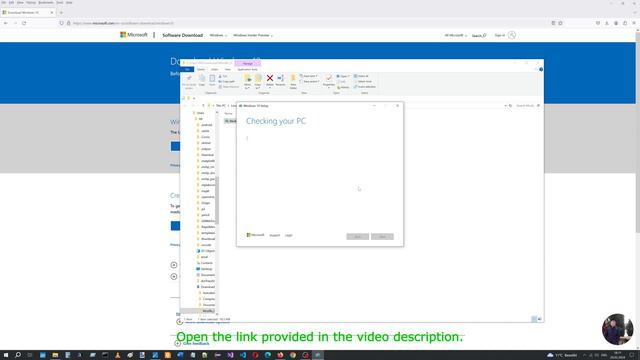This screenshot has height=360, width=640.
Task: Click the Manage contextual tab
Action: click(247, 63)
